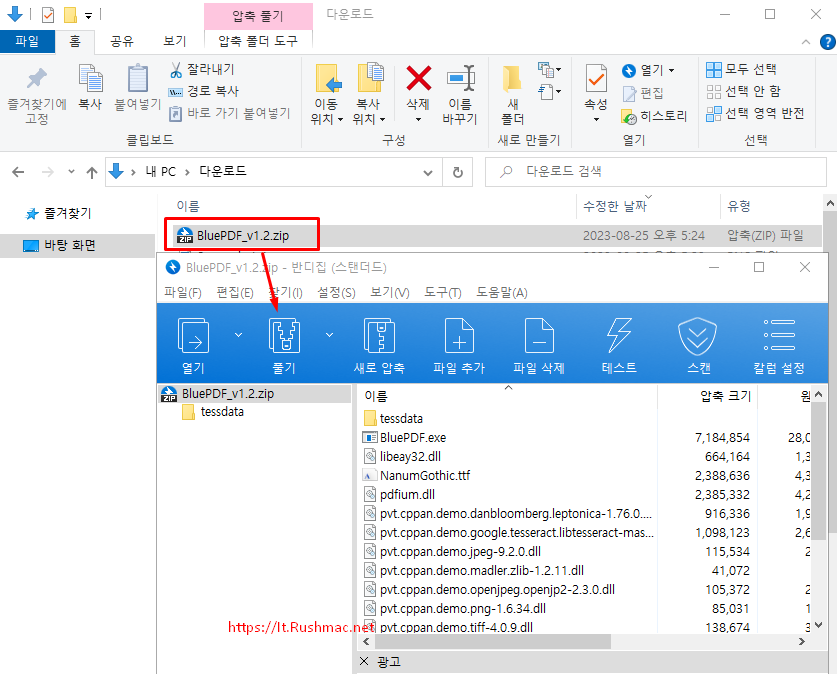Viewport: 837px width, 674px height.
Task: Click History (히스토리) in ribbon
Action: coord(654,116)
